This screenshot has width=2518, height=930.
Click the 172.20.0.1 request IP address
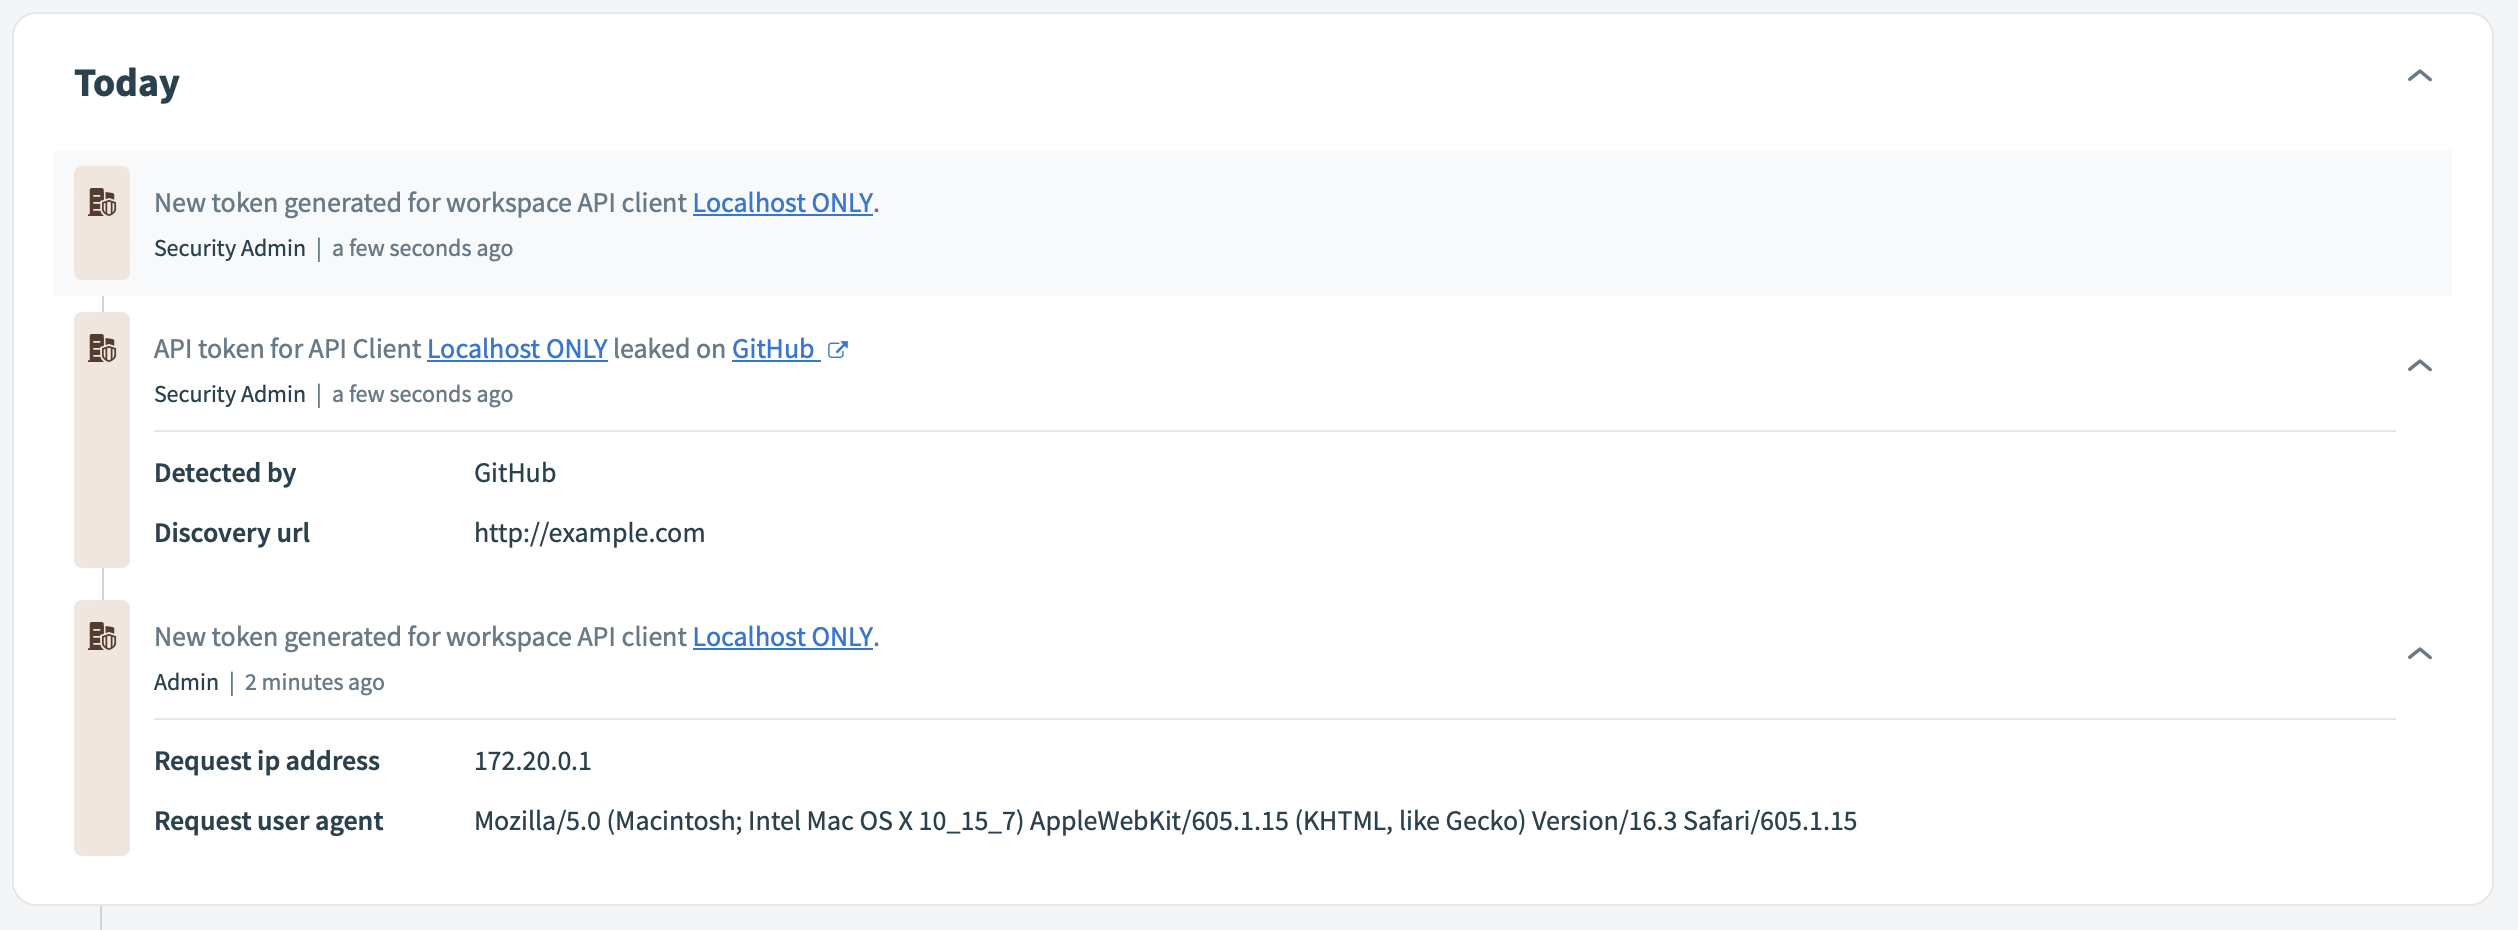532,761
